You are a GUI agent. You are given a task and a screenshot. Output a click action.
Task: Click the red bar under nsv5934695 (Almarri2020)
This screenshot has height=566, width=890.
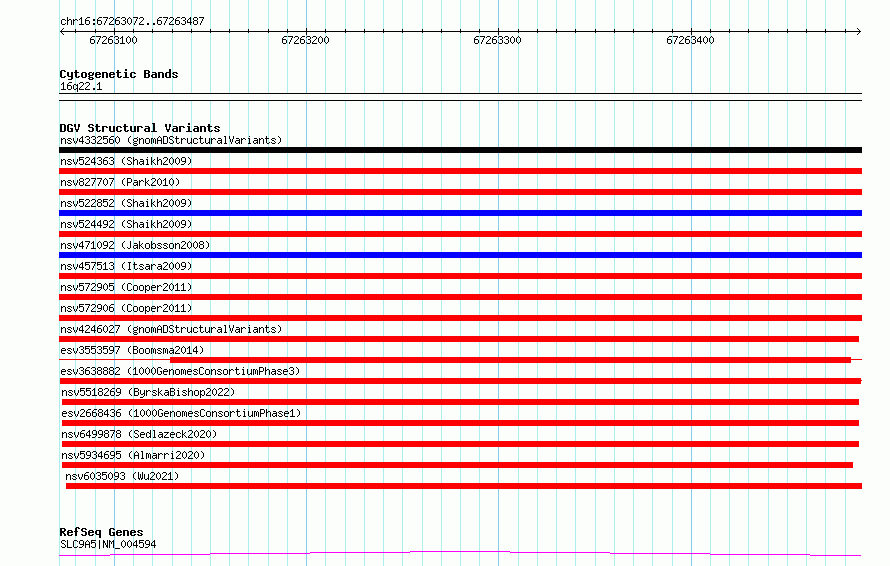point(457,465)
